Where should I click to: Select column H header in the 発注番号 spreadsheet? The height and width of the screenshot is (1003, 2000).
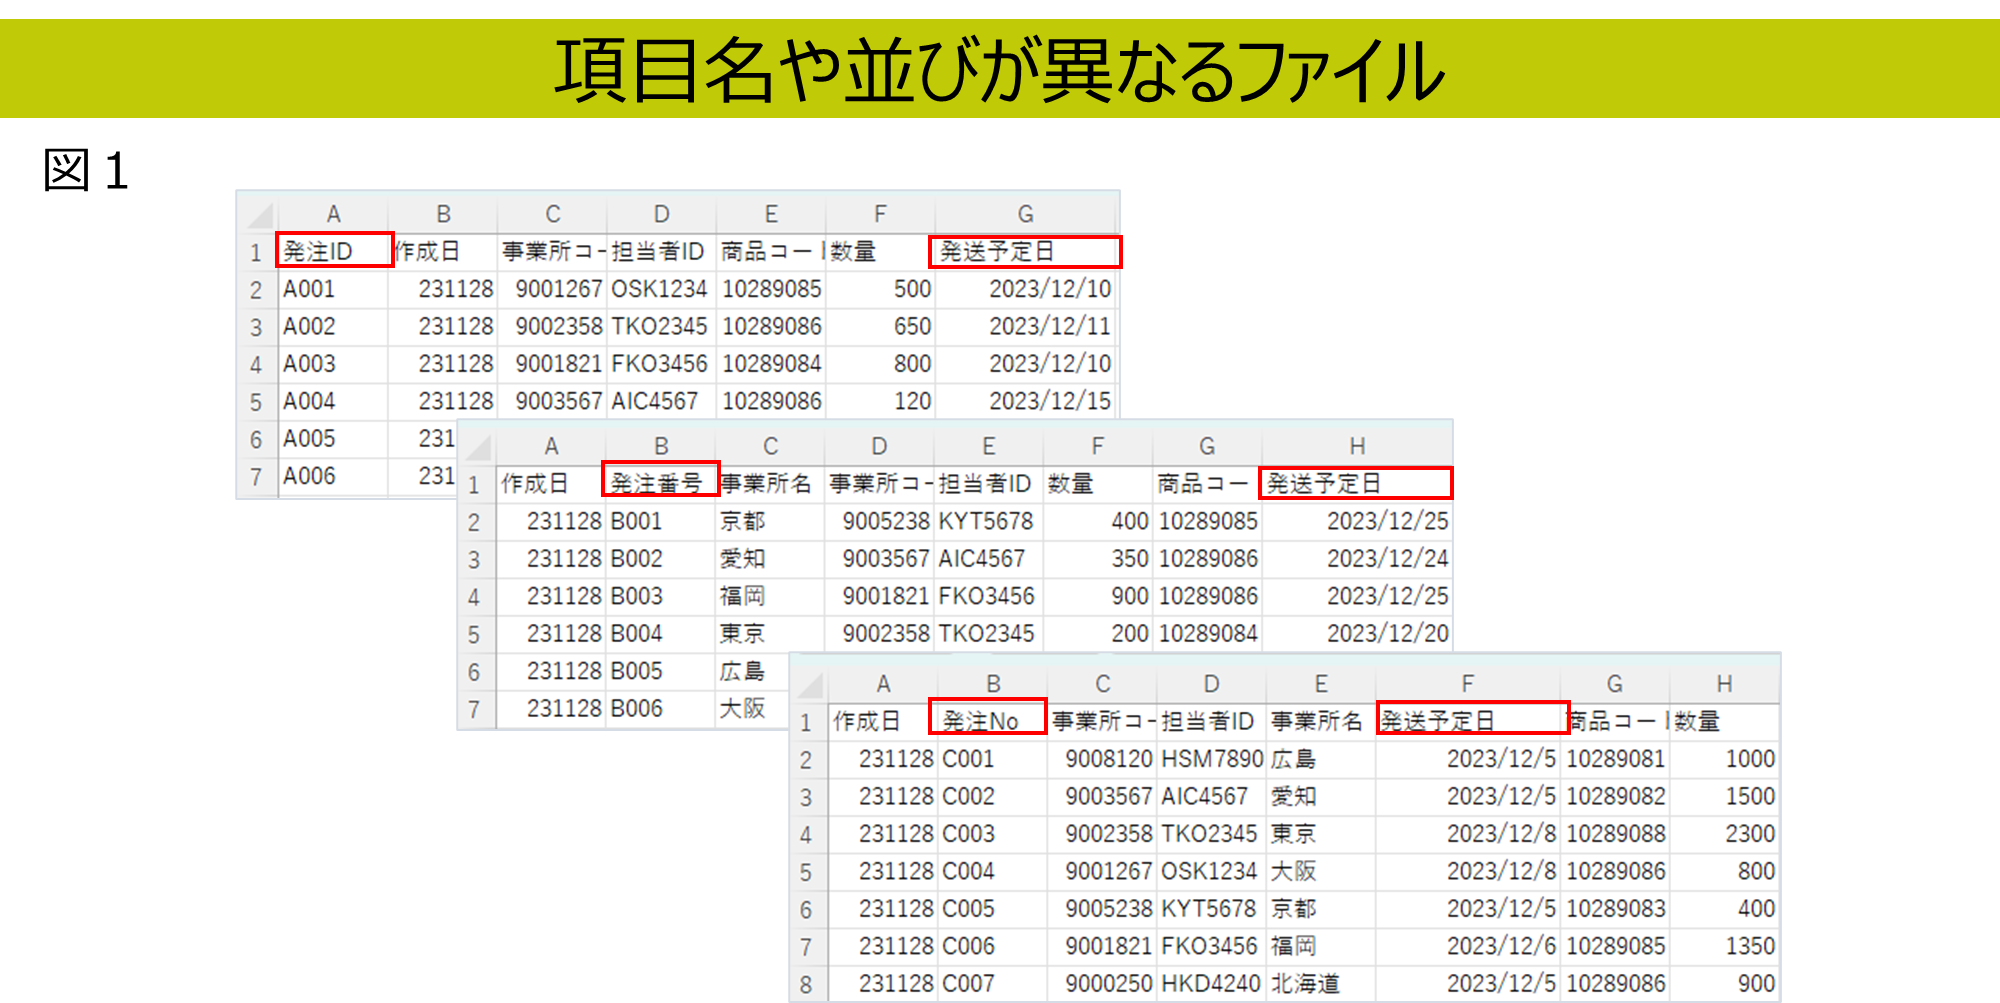click(1356, 446)
